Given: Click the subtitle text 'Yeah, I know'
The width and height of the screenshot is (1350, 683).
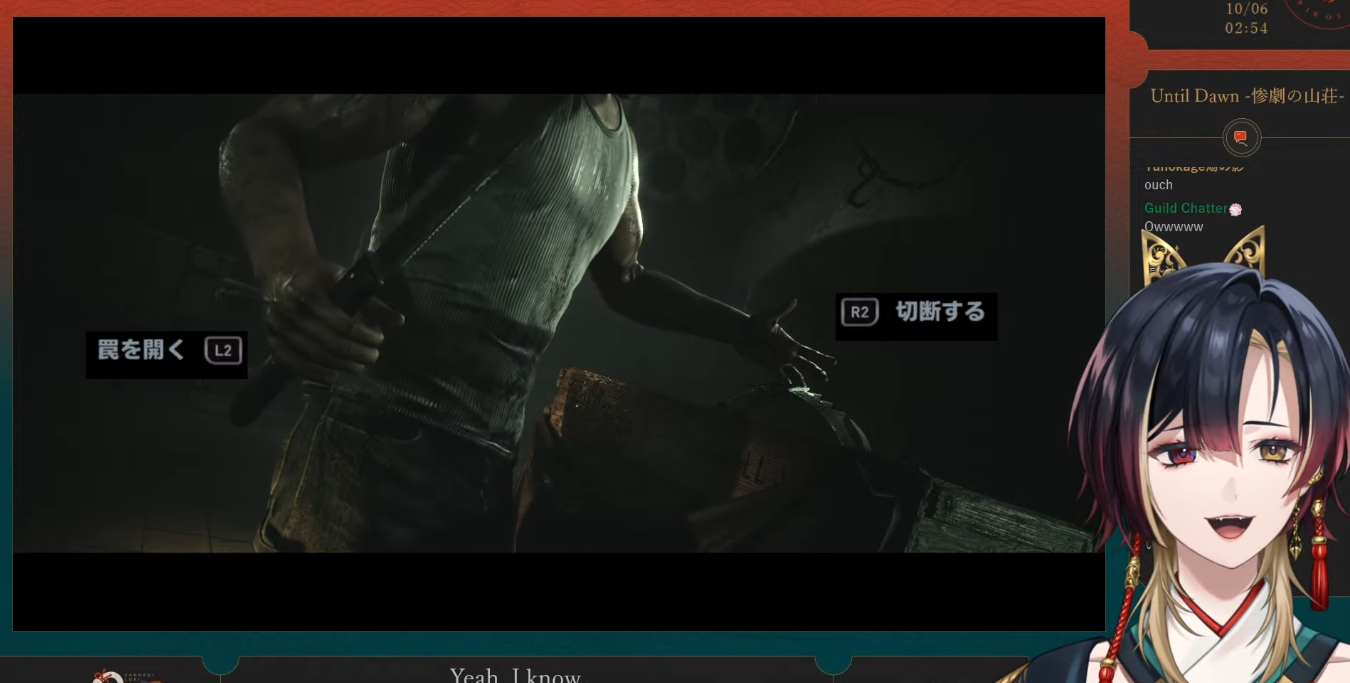Looking at the screenshot, I should tap(515, 675).
